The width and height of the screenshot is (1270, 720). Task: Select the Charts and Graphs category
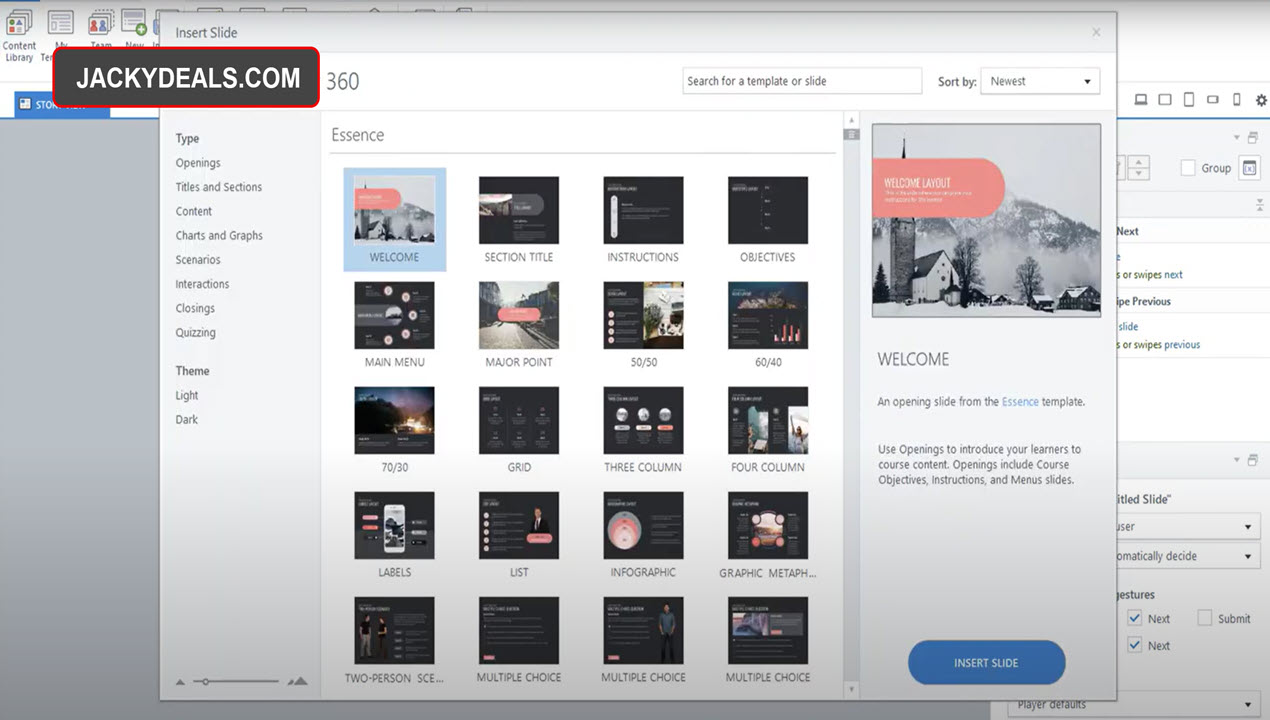[219, 236]
